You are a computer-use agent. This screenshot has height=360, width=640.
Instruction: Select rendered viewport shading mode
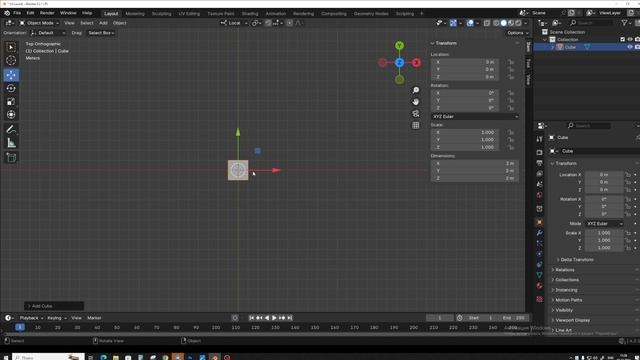(x=518, y=23)
